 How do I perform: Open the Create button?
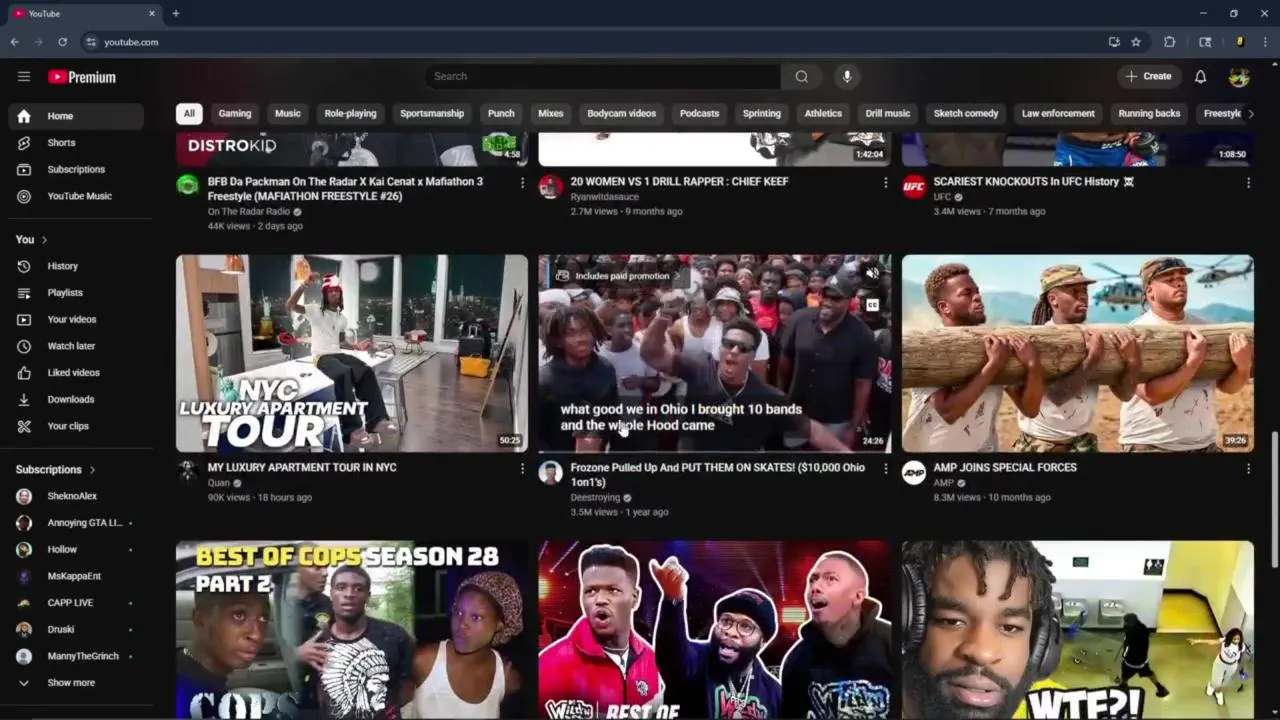[1148, 76]
